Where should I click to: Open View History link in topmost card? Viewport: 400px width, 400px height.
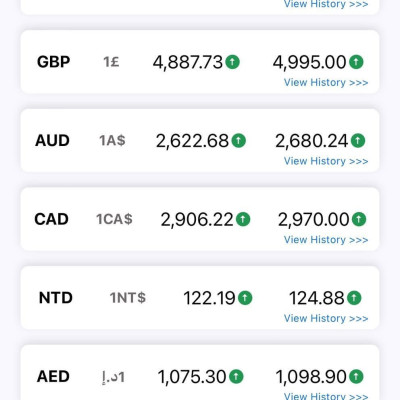(x=326, y=4)
